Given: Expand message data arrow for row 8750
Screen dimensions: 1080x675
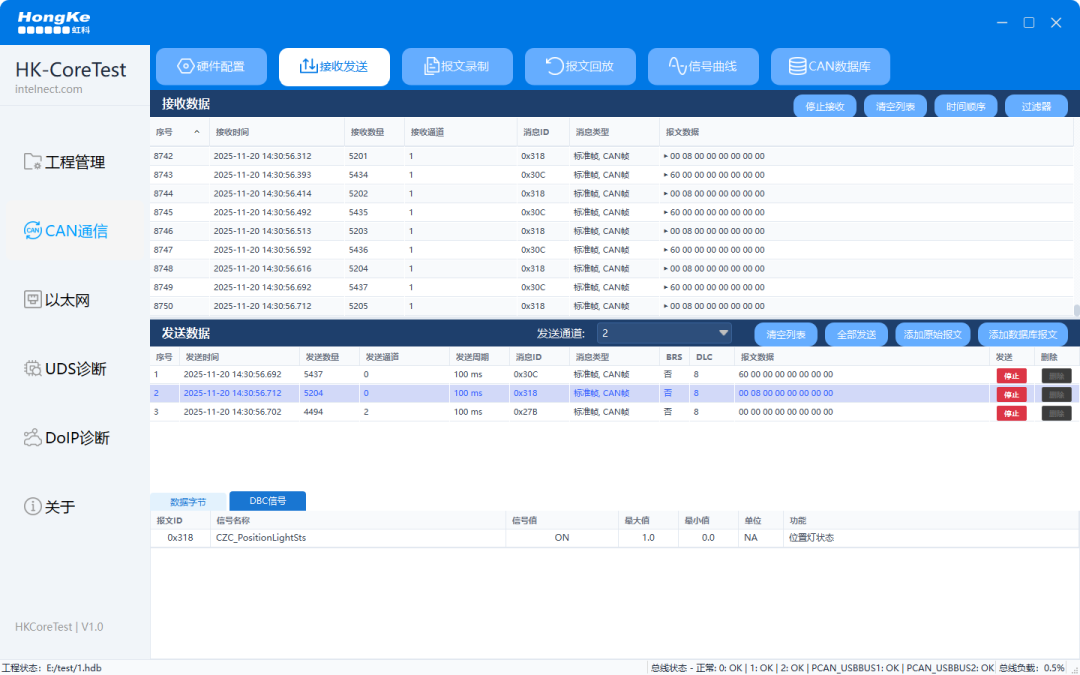Looking at the screenshot, I should [x=666, y=306].
